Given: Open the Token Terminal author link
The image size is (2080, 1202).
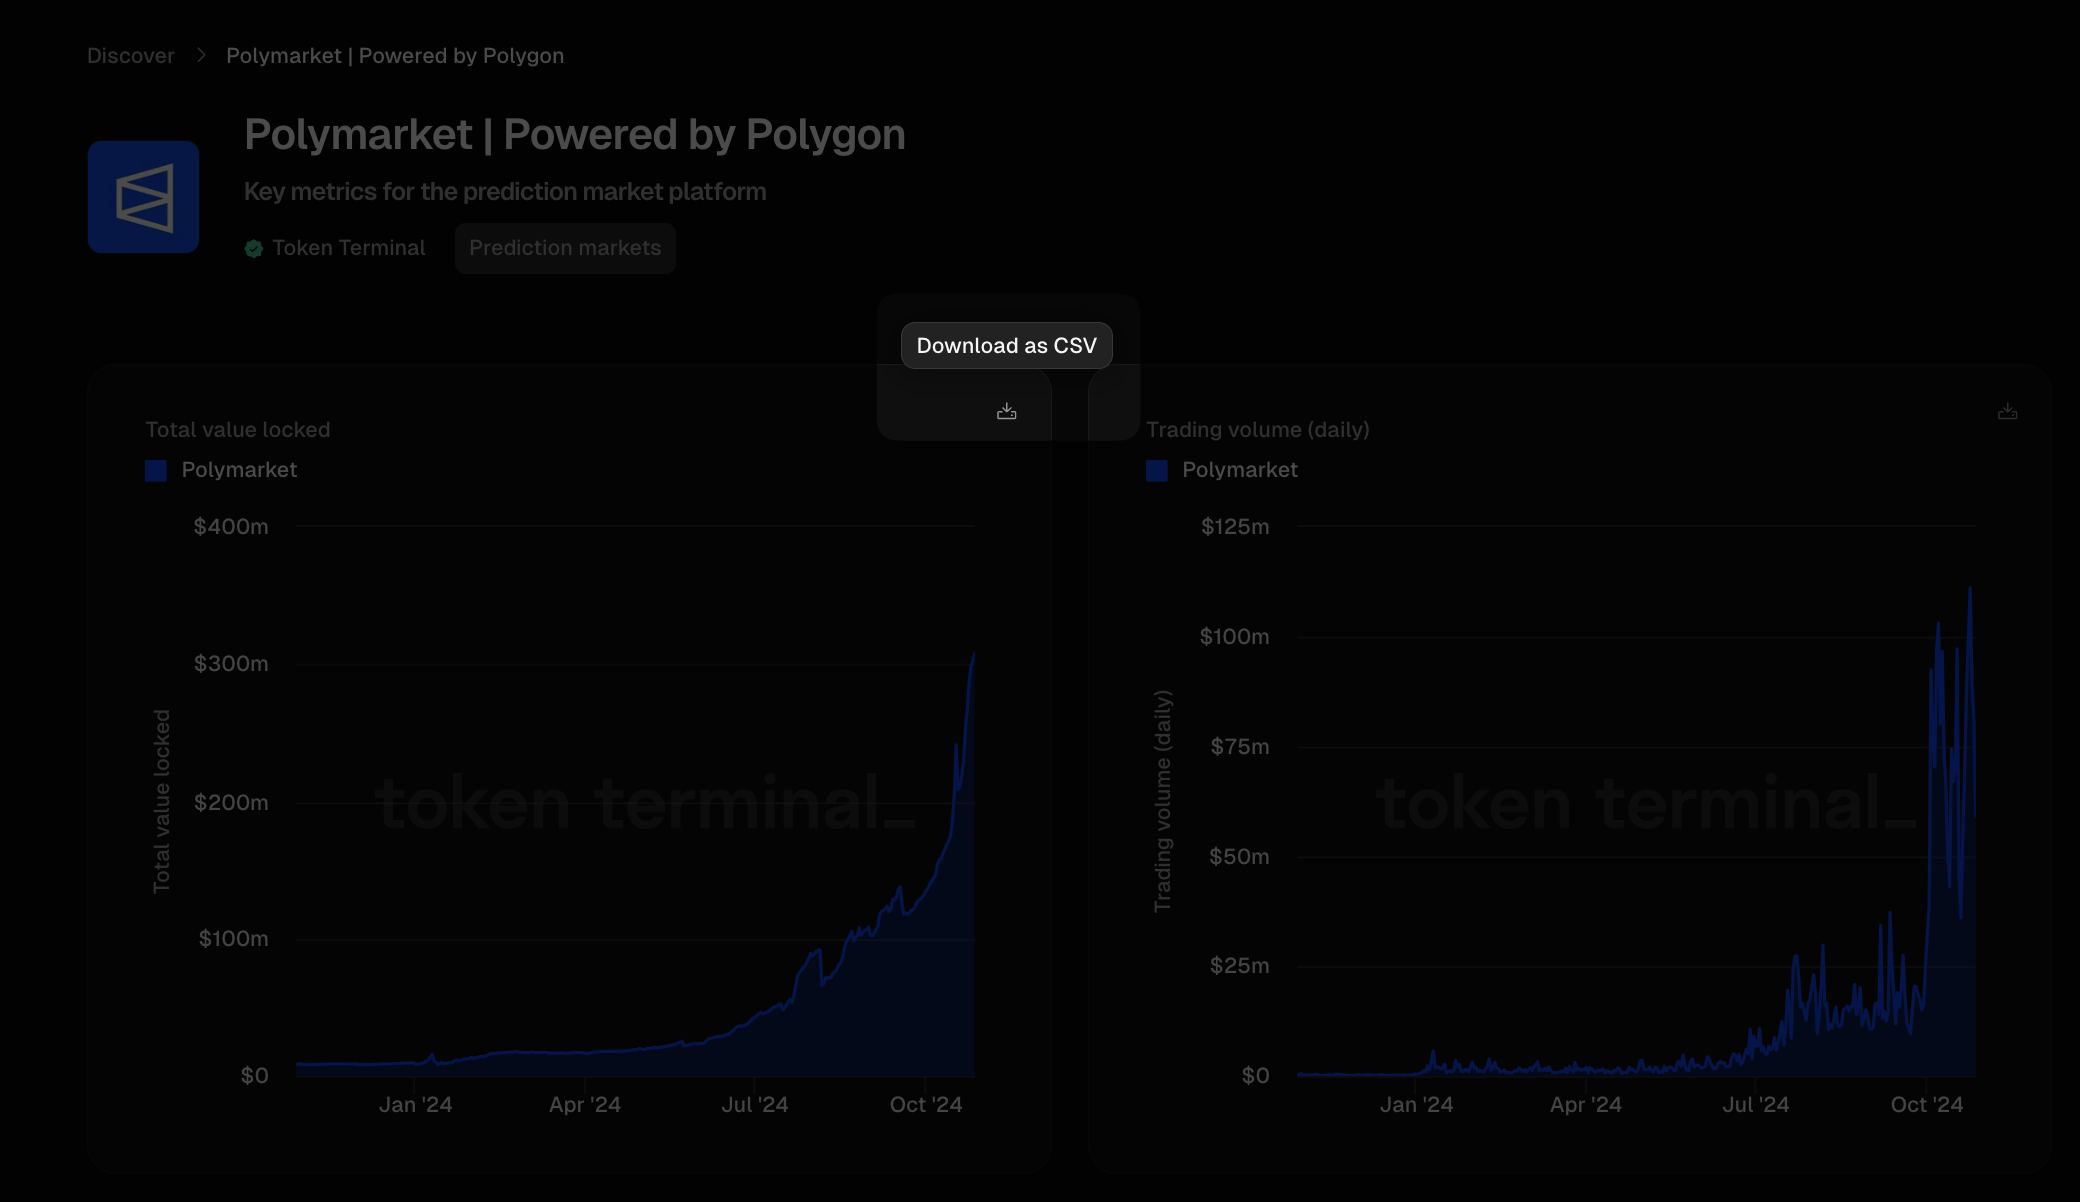Looking at the screenshot, I should coord(349,248).
